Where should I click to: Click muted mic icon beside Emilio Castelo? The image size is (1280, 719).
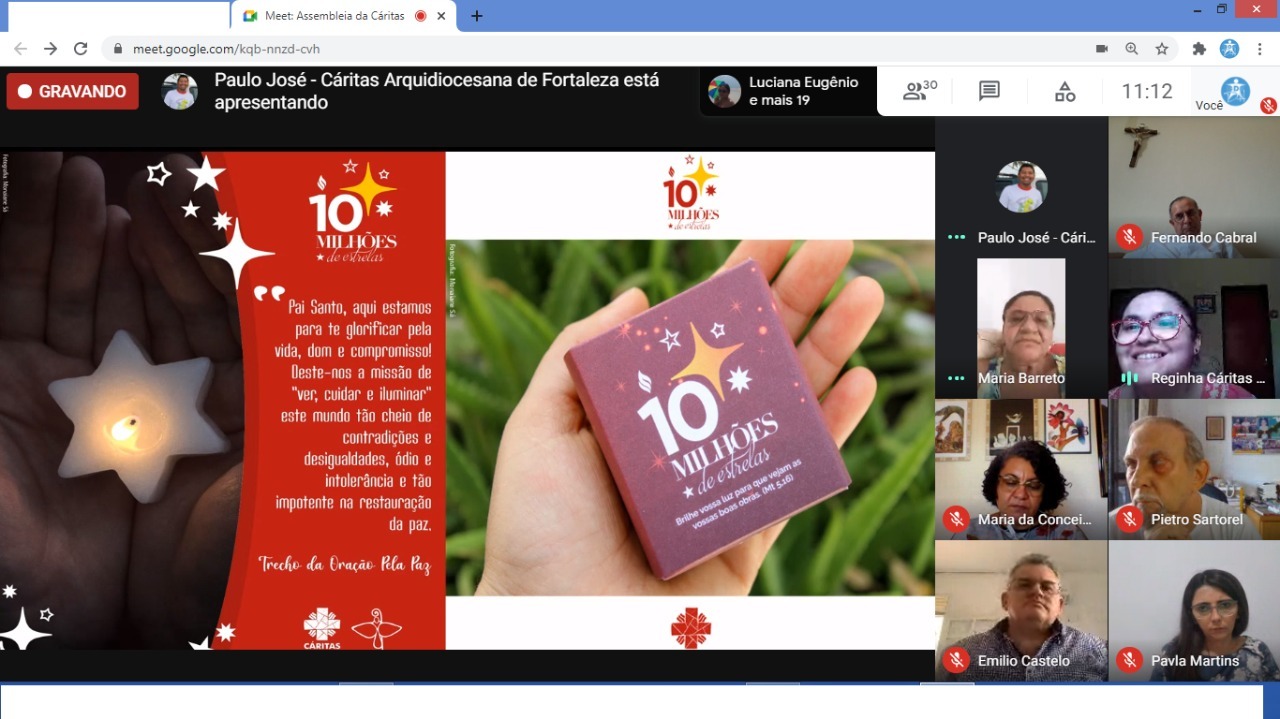coord(956,660)
